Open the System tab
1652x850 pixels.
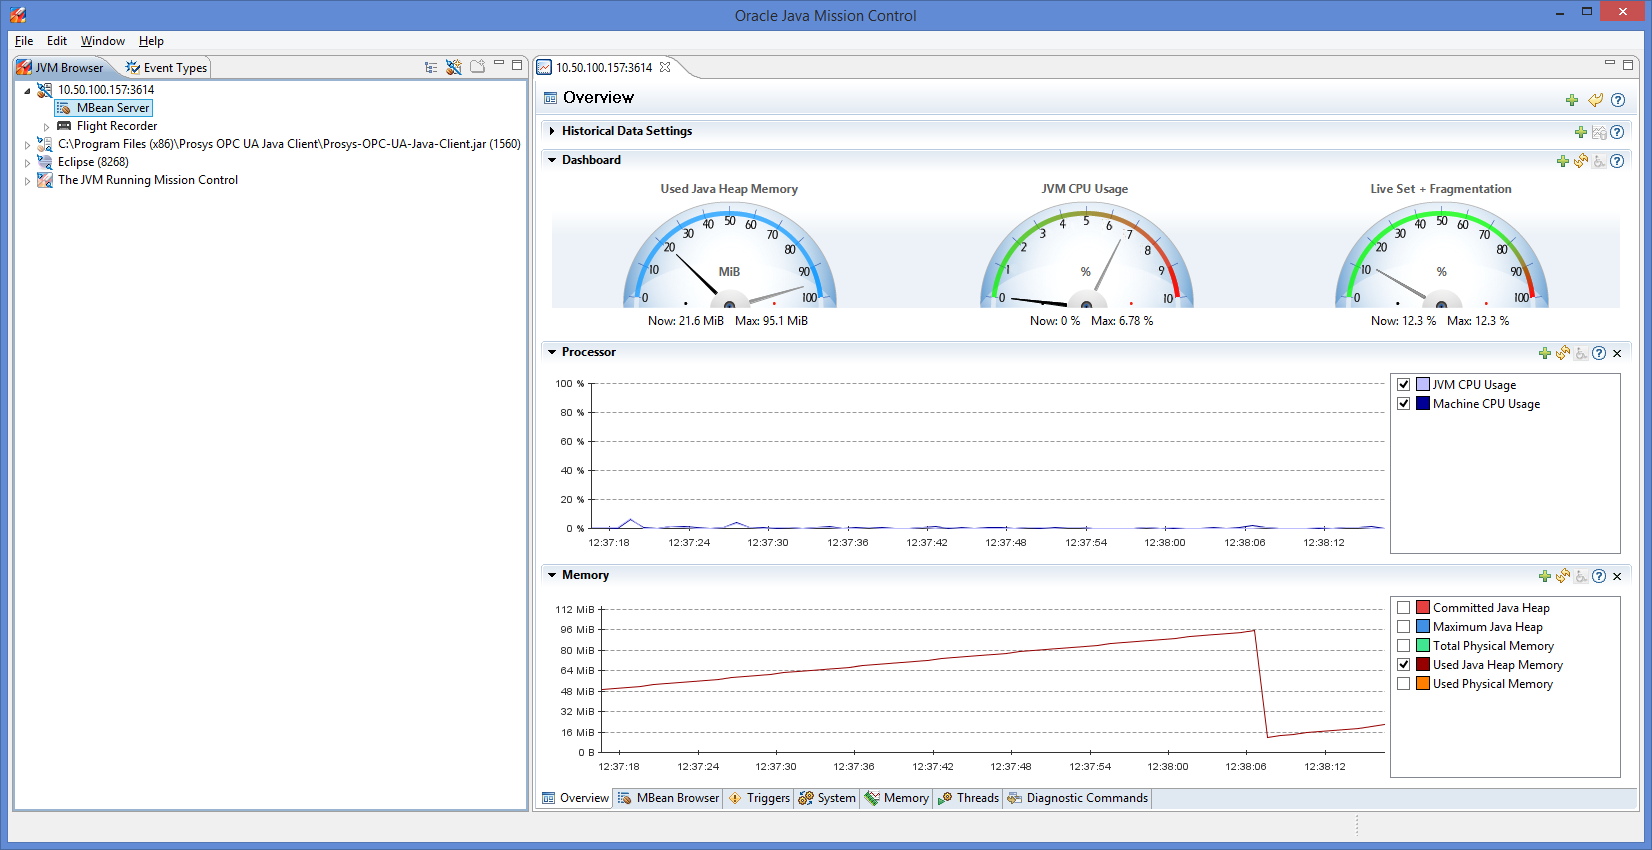tap(827, 798)
